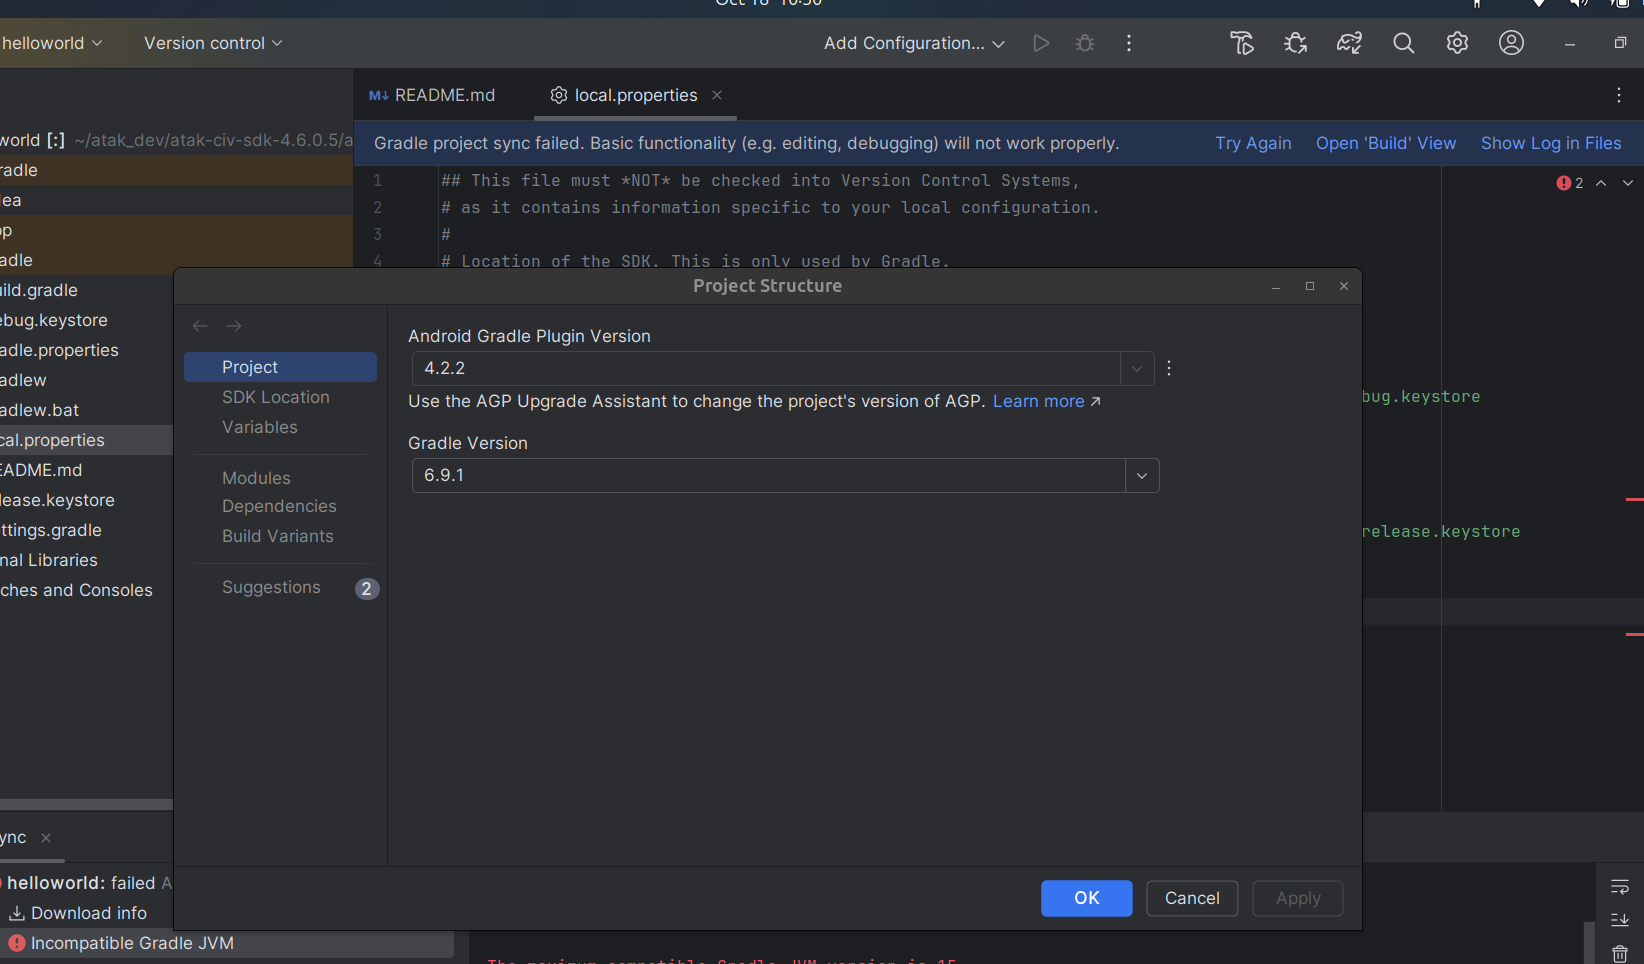Image resolution: width=1644 pixels, height=964 pixels.
Task: Click the user account icon
Action: point(1511,43)
